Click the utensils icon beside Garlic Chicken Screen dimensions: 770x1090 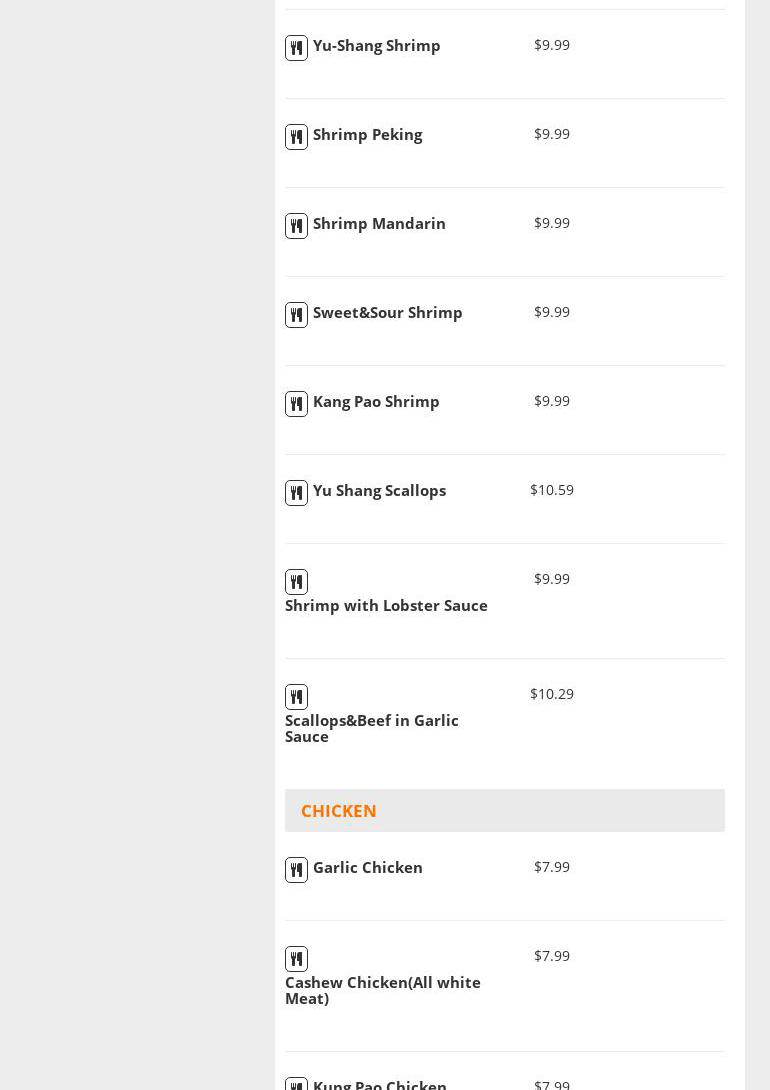tap(296, 870)
